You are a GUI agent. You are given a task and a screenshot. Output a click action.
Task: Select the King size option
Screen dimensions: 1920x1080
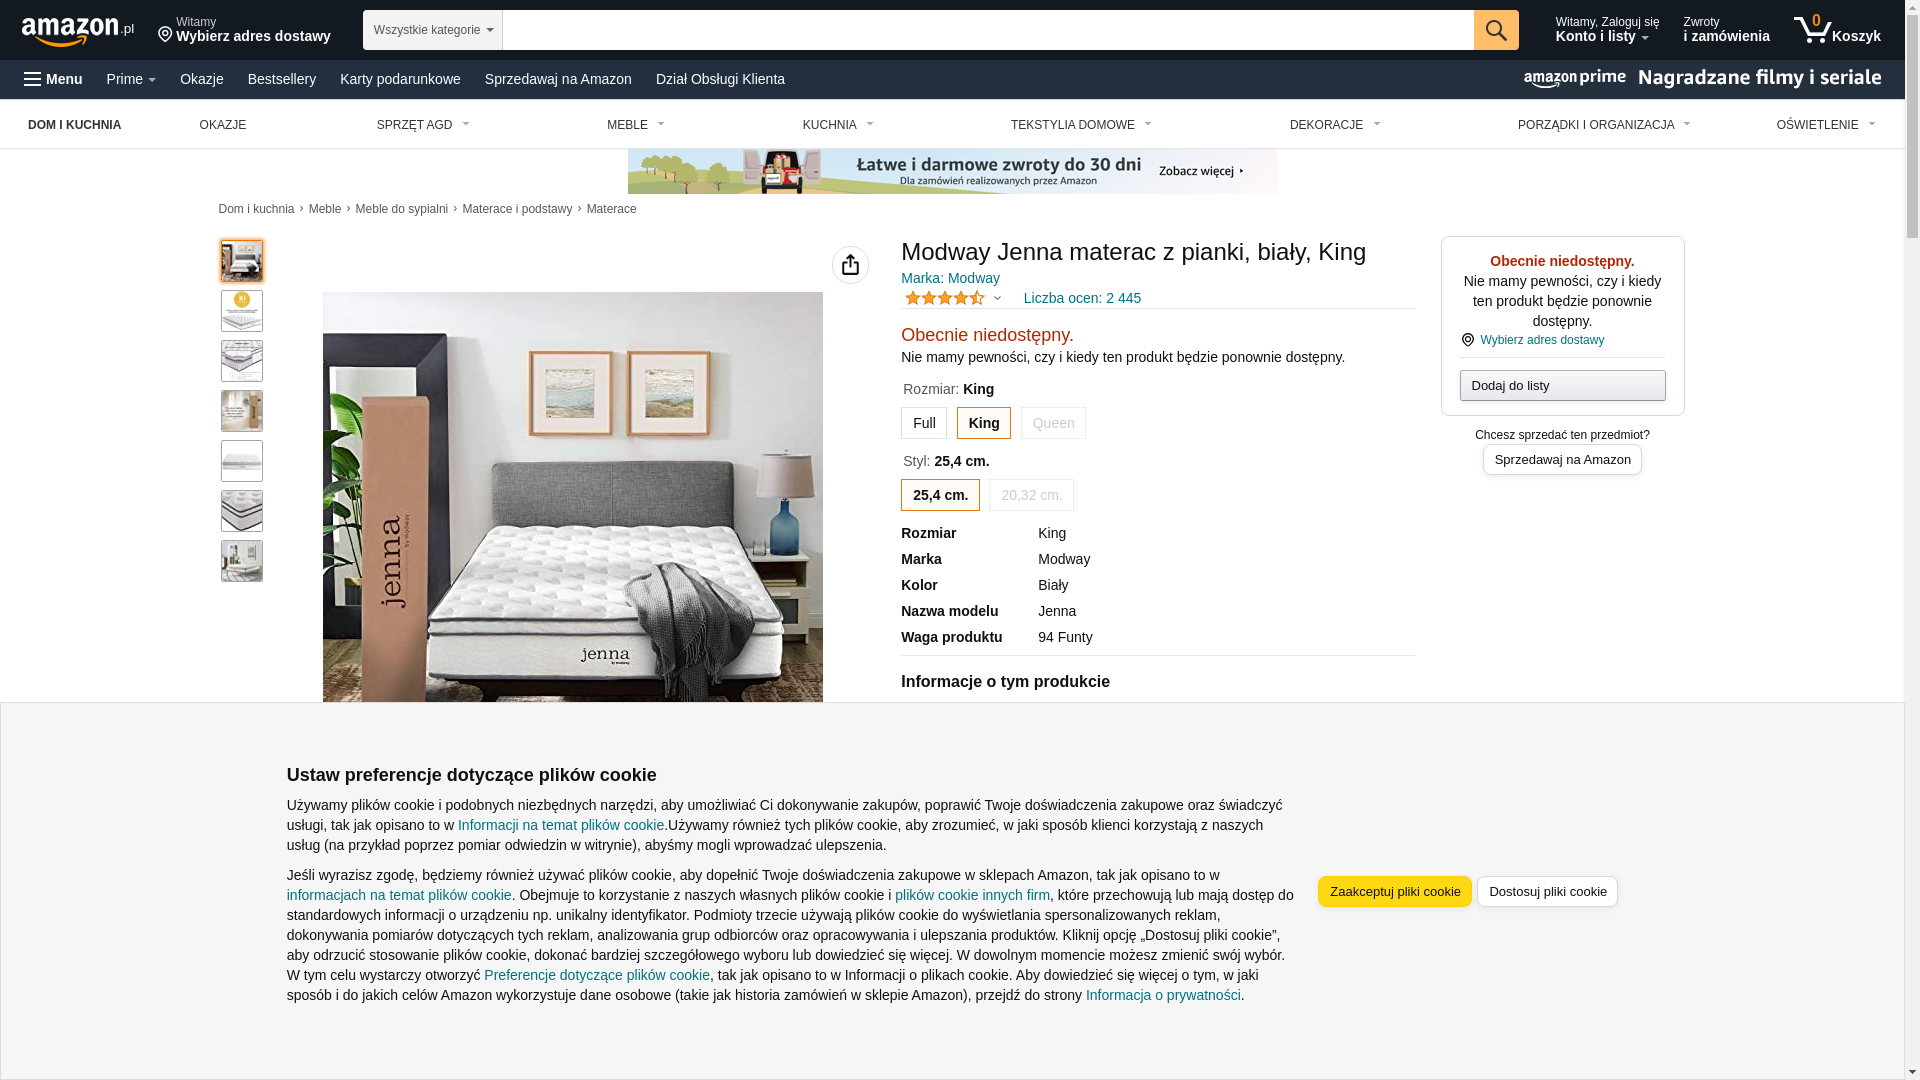click(984, 423)
